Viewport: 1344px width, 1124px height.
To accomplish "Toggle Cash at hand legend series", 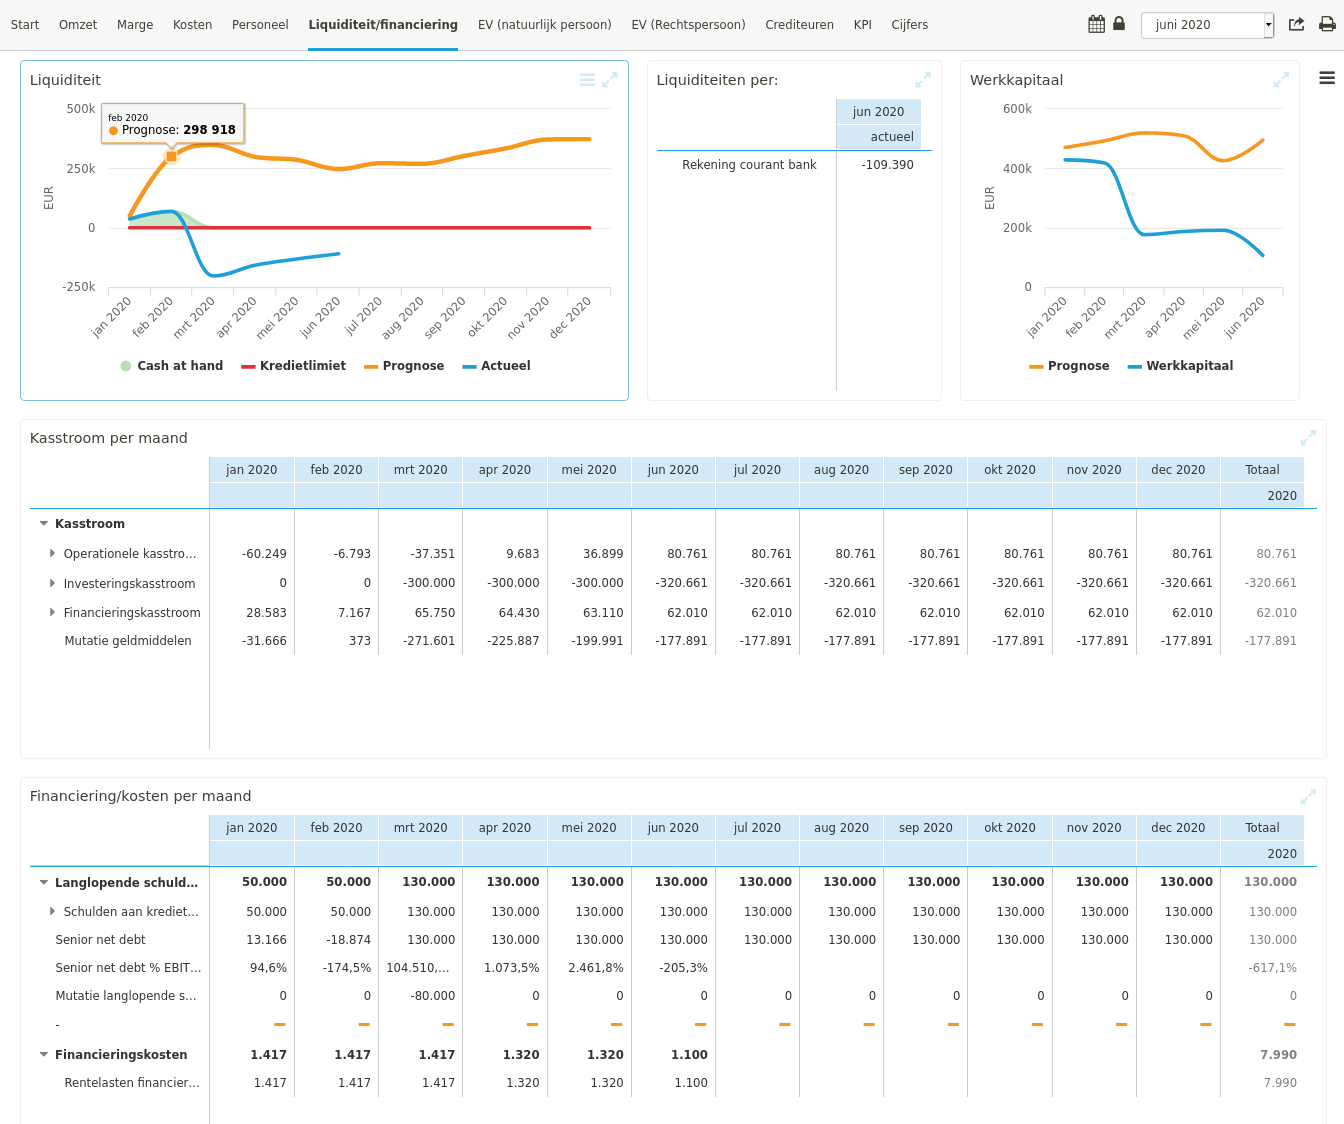I will 171,366.
